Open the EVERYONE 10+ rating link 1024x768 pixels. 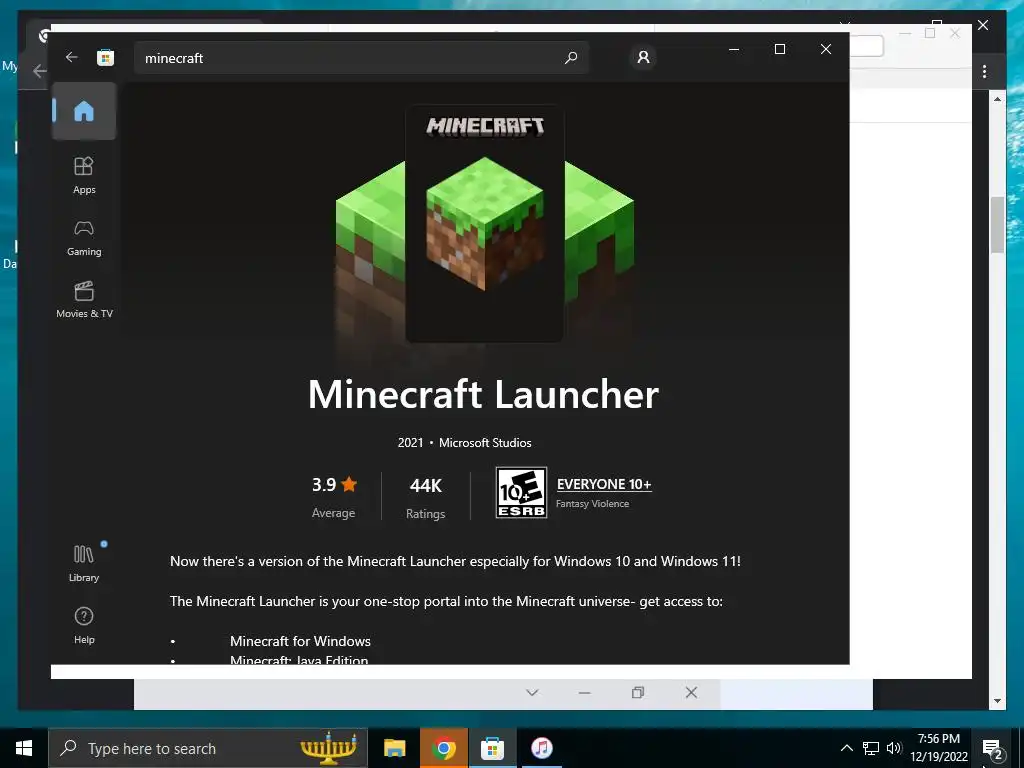[x=604, y=484]
